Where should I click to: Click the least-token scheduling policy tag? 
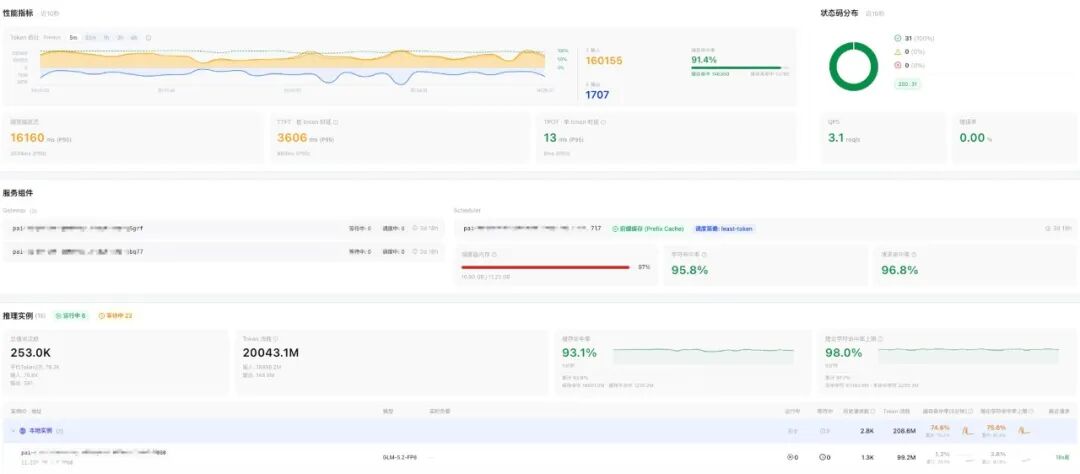[725, 228]
